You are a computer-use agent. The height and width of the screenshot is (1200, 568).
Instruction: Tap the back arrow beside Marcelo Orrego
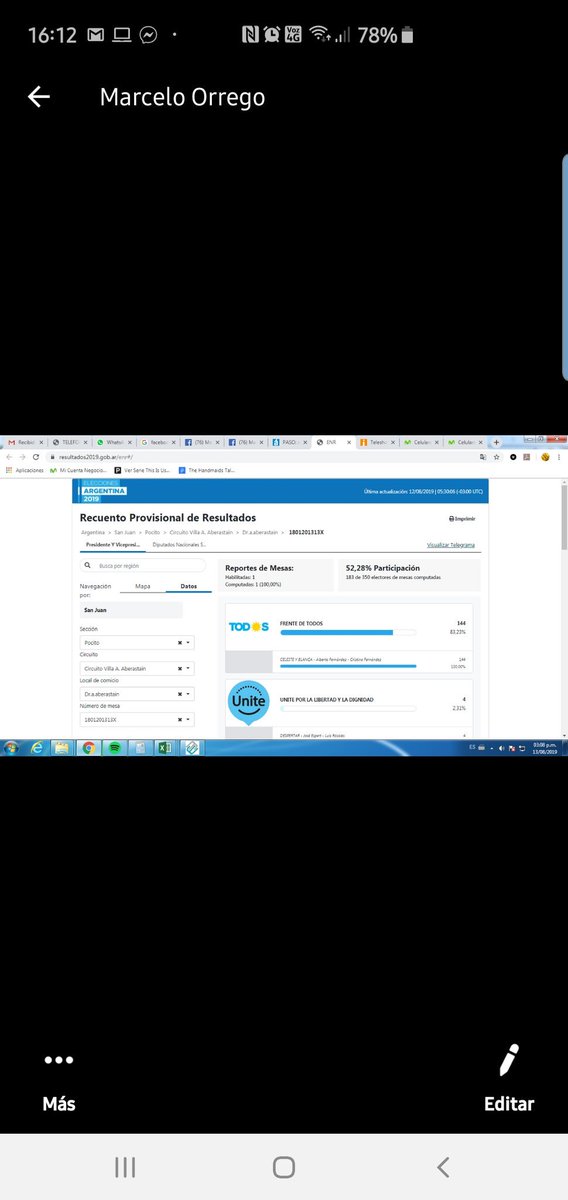(x=39, y=97)
